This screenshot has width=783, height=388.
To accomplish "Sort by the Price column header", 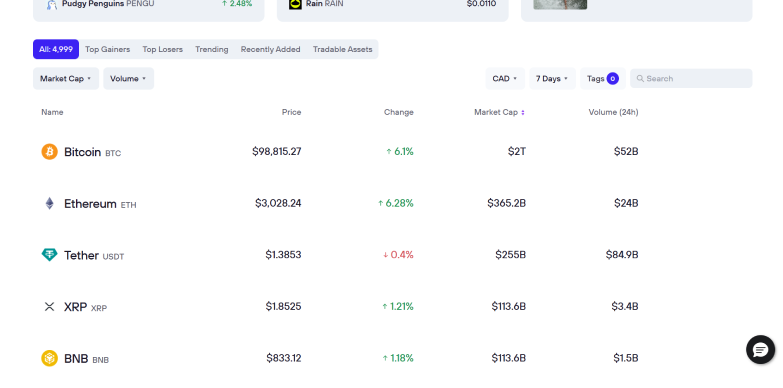I will (x=292, y=112).
